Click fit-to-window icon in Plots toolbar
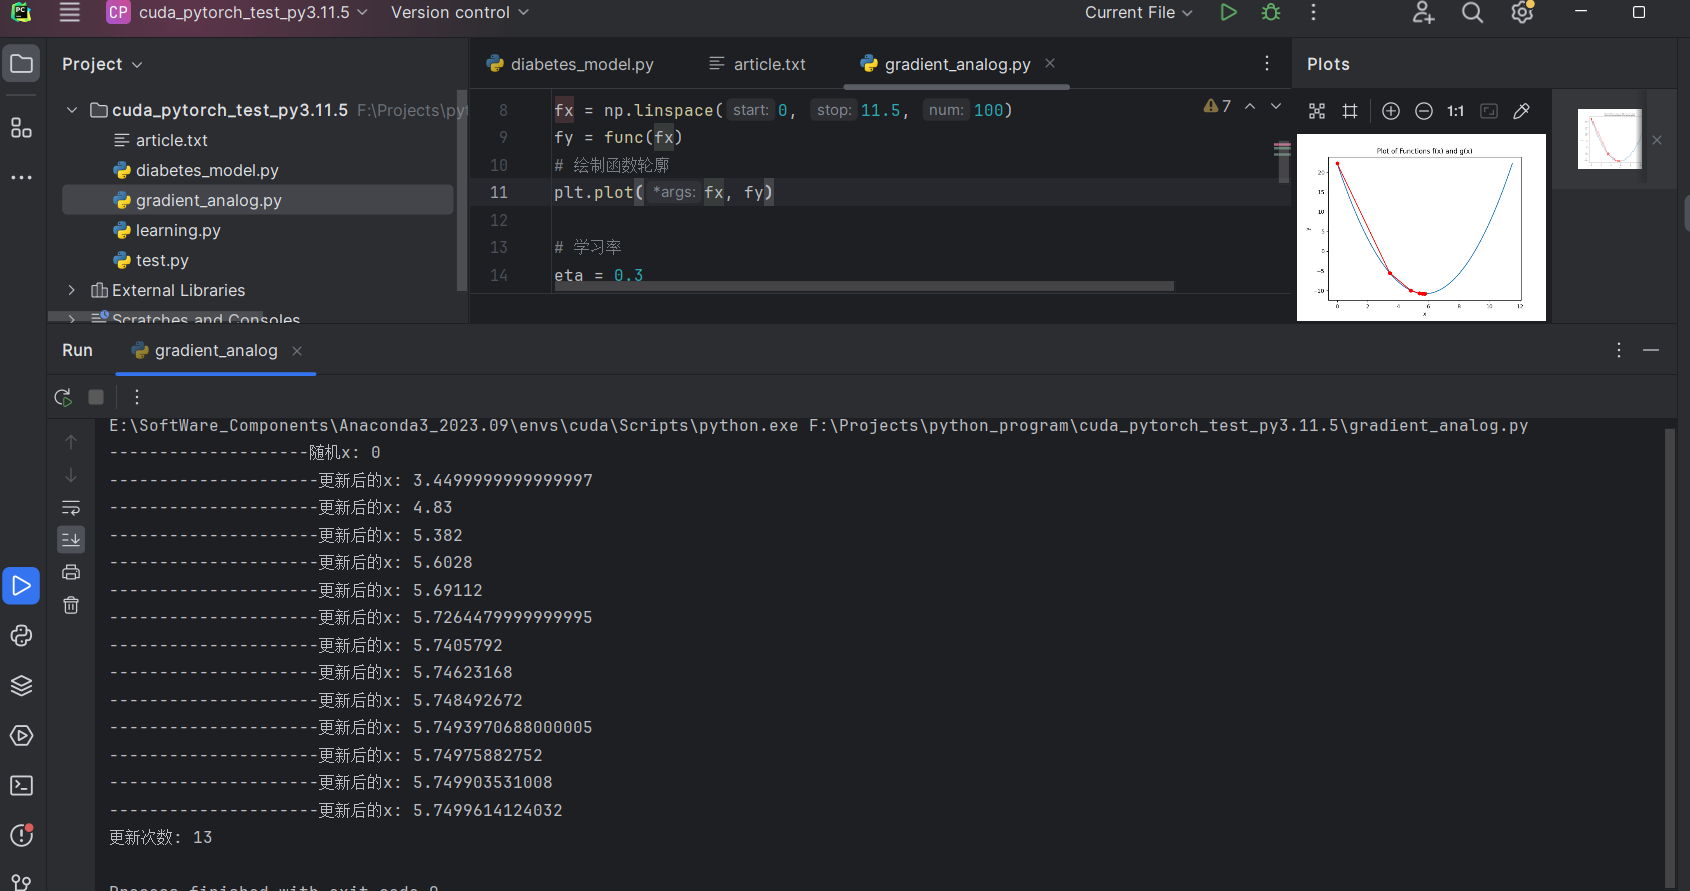Image resolution: width=1690 pixels, height=891 pixels. [x=1317, y=111]
